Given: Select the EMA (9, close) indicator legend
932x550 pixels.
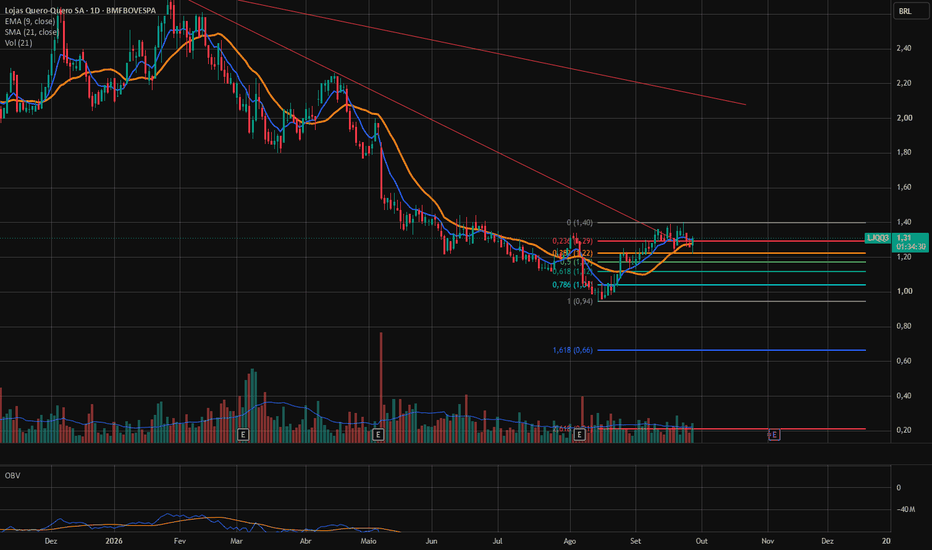Looking at the screenshot, I should coord(30,21).
